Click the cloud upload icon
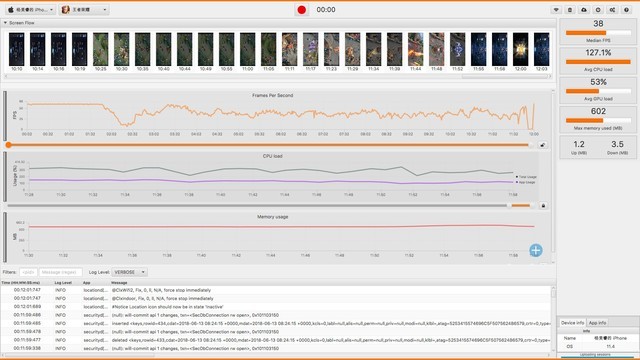The width and height of the screenshot is (640, 360). [584, 10]
